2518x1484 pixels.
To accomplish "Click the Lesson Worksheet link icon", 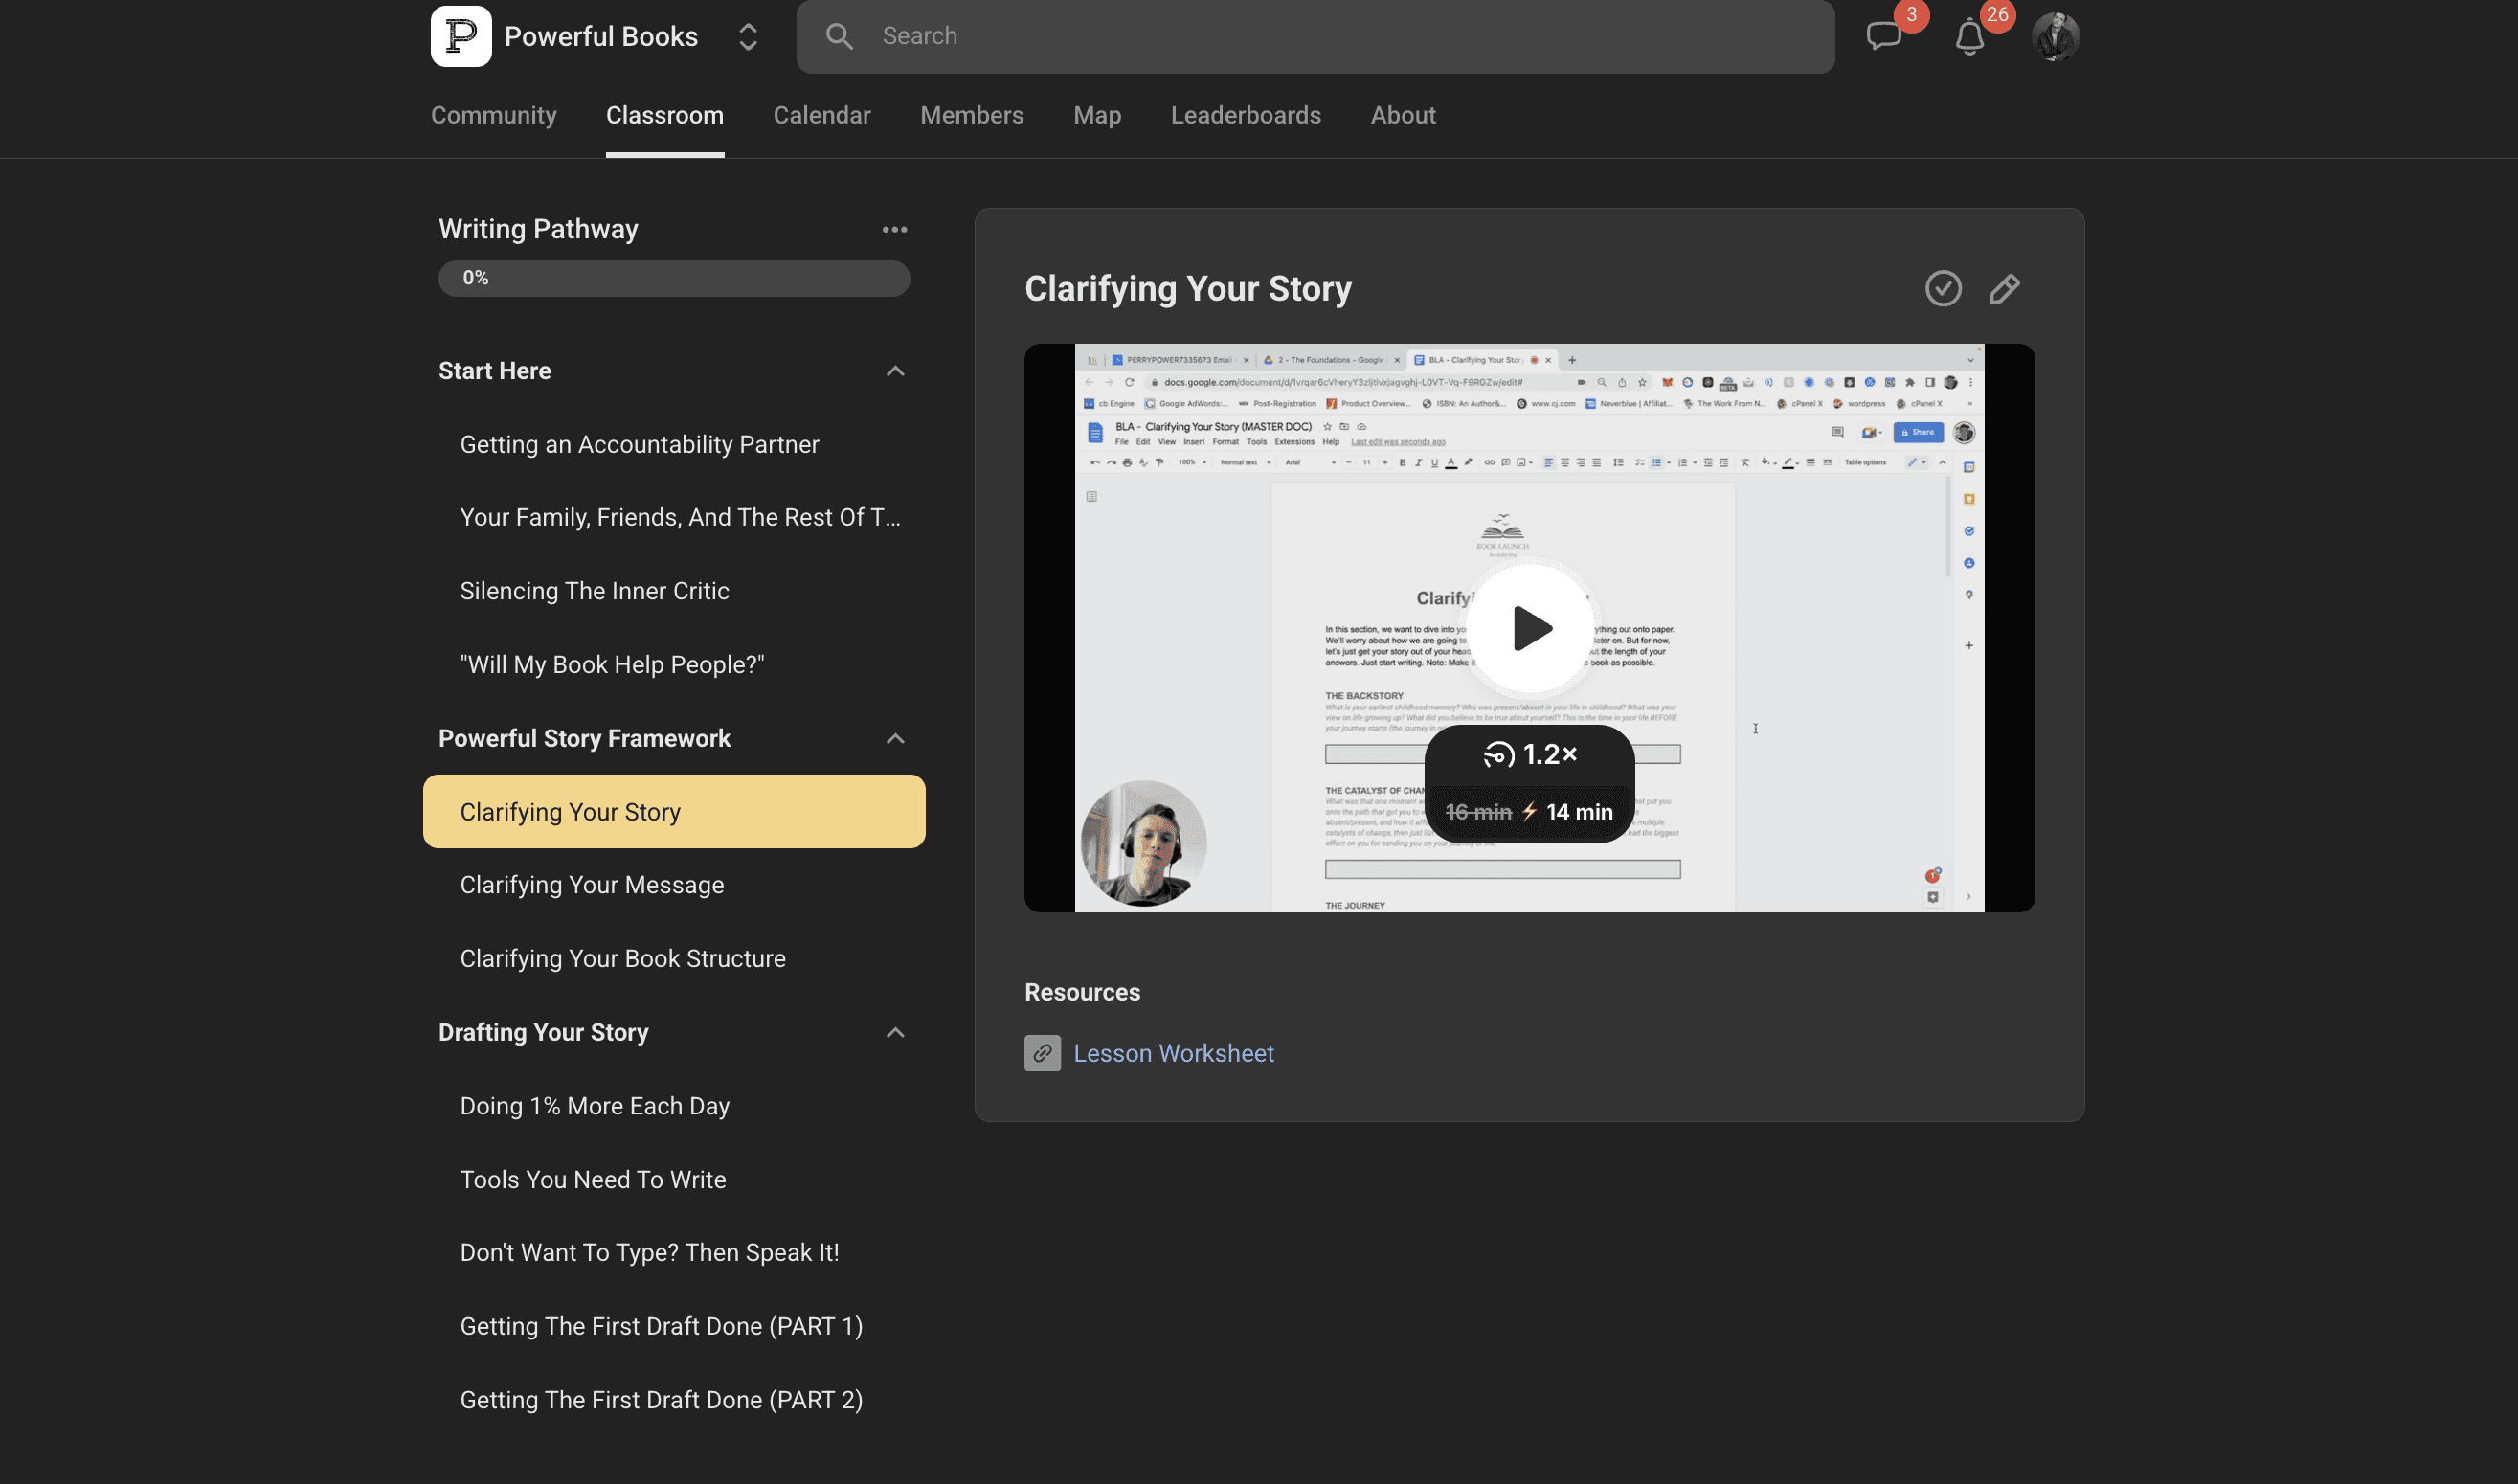I will coord(1042,1053).
